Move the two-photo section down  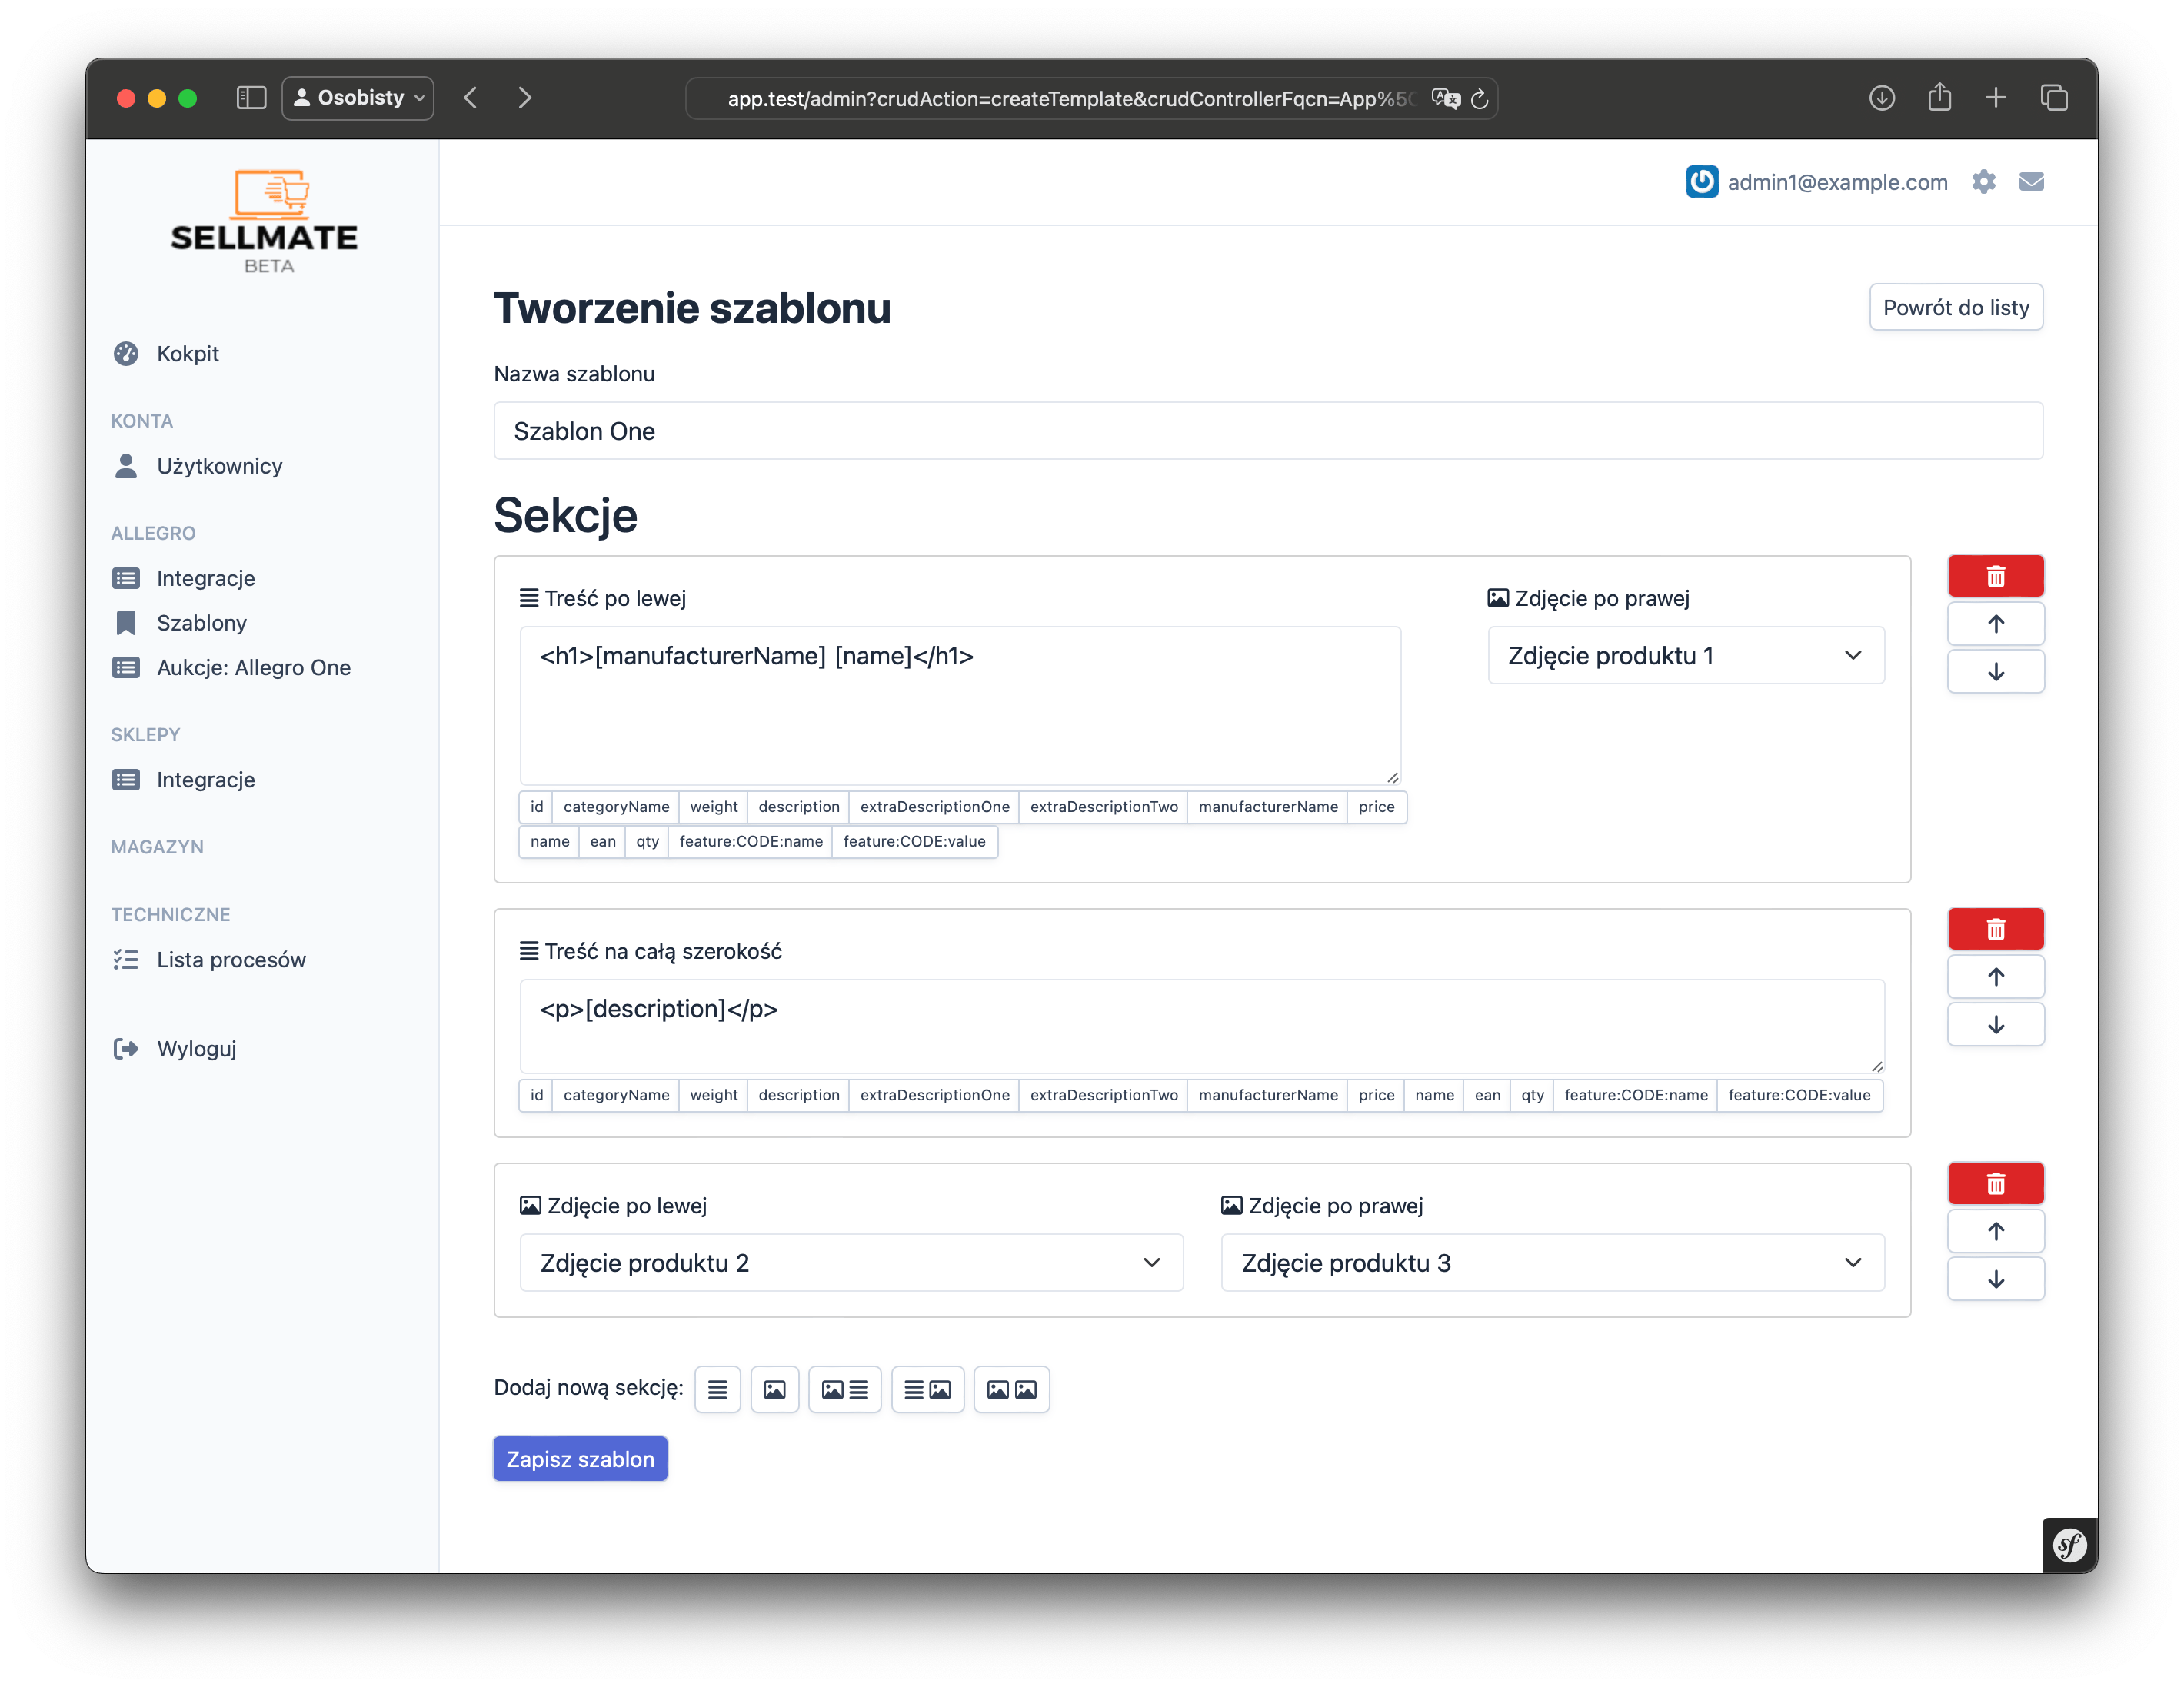point(1995,1279)
